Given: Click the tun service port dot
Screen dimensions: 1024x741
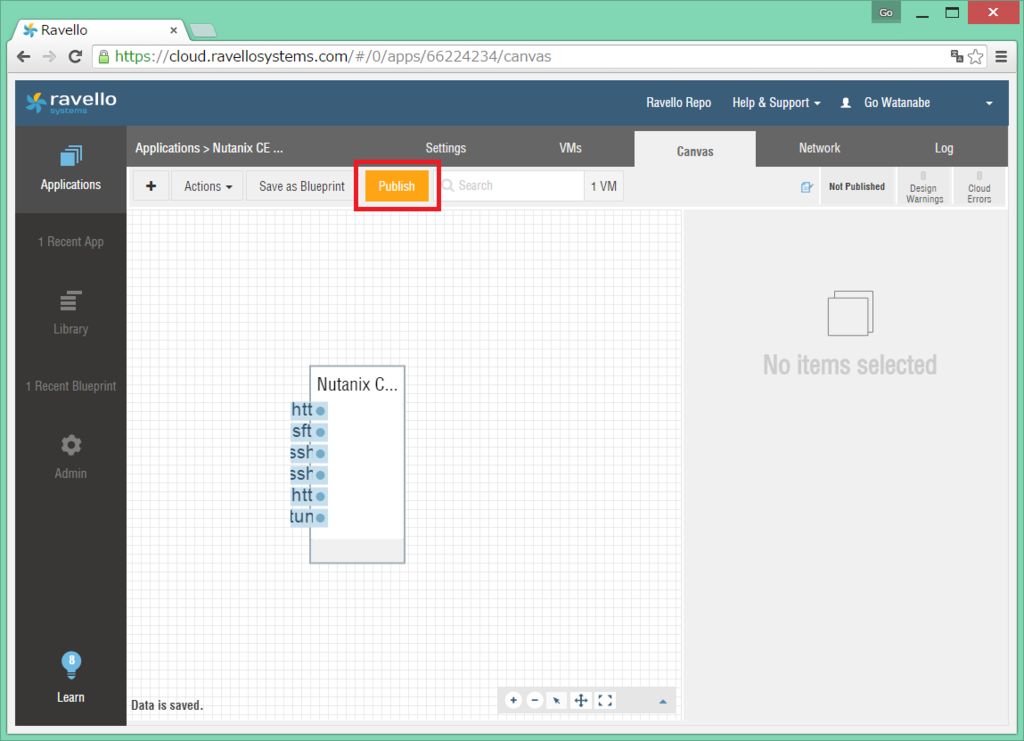Looking at the screenshot, I should coord(320,518).
